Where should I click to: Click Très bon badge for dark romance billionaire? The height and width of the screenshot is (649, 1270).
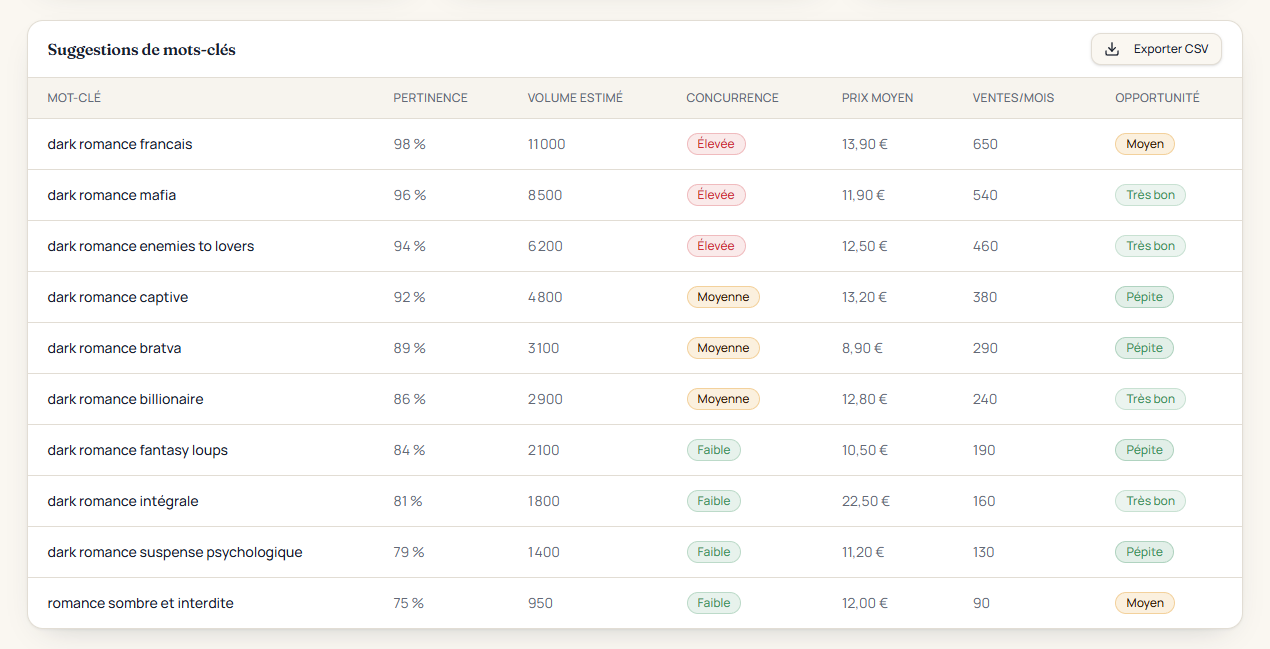coord(1150,399)
